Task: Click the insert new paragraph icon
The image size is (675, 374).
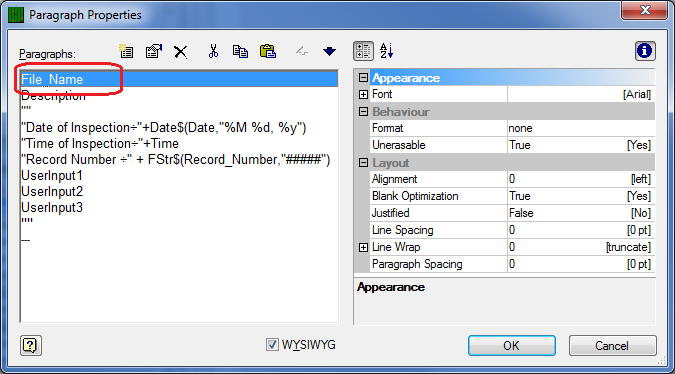Action: pyautogui.click(x=126, y=52)
